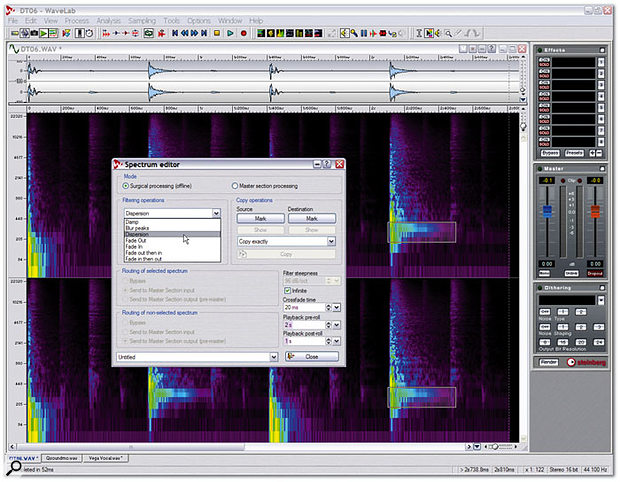Adjust the red right master fader
Image resolution: width=620 pixels, height=482 pixels.
[x=595, y=212]
